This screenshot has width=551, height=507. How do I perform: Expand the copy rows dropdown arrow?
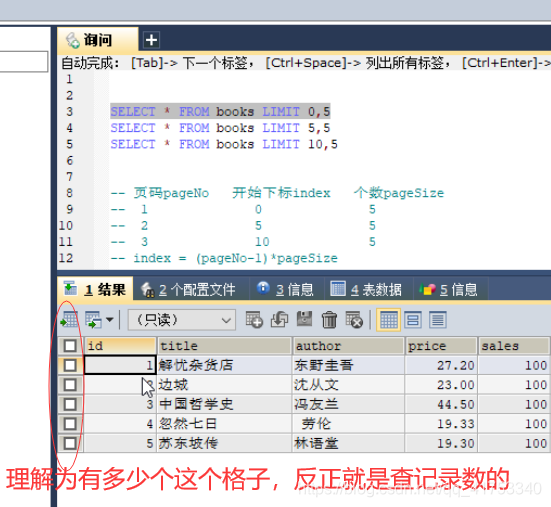click(x=110, y=320)
